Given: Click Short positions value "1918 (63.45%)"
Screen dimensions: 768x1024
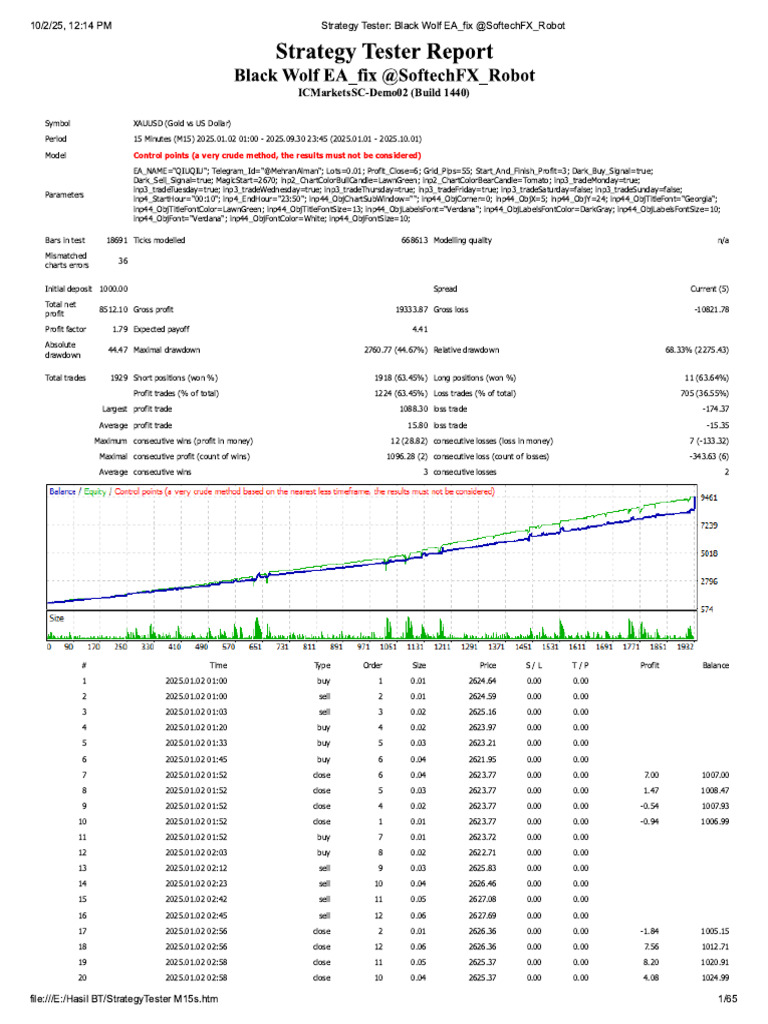Looking at the screenshot, I should tap(402, 378).
